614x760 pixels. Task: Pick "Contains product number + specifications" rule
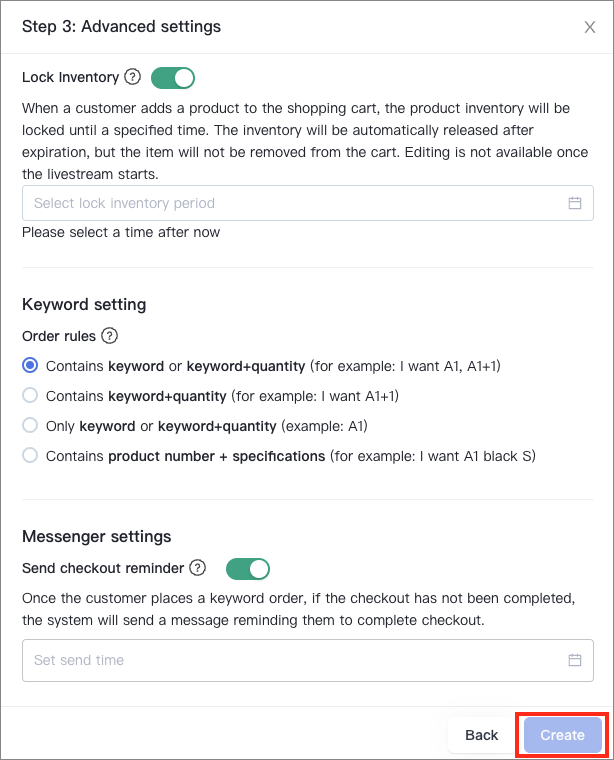pos(30,455)
